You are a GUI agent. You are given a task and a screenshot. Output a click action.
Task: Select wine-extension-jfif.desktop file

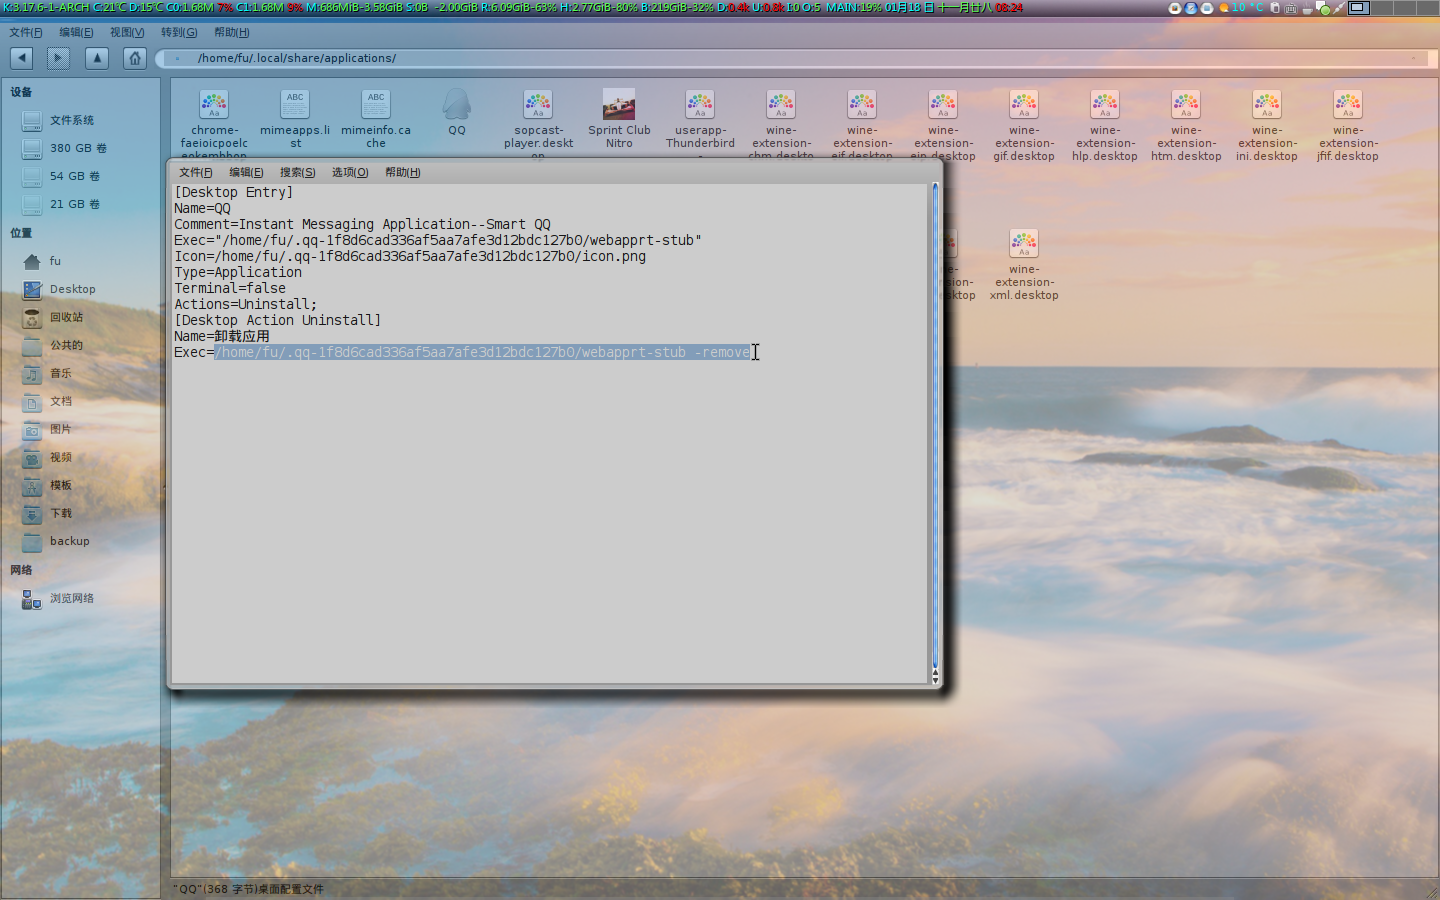pyautogui.click(x=1348, y=125)
